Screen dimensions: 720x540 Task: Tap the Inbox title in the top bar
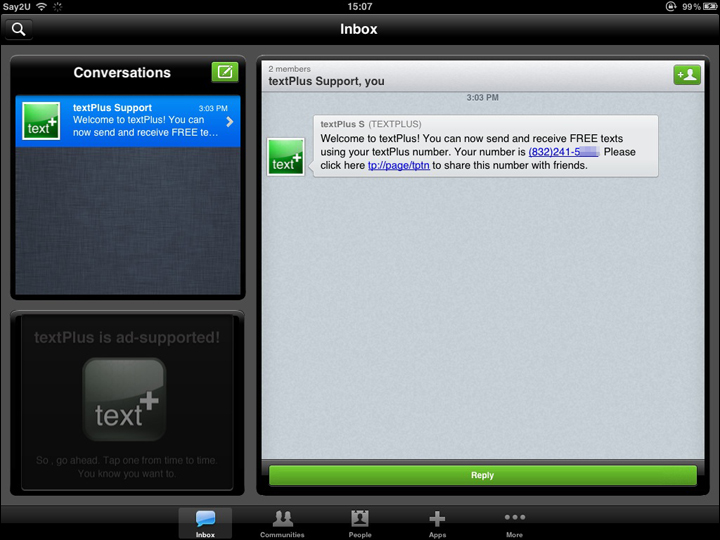click(359, 29)
